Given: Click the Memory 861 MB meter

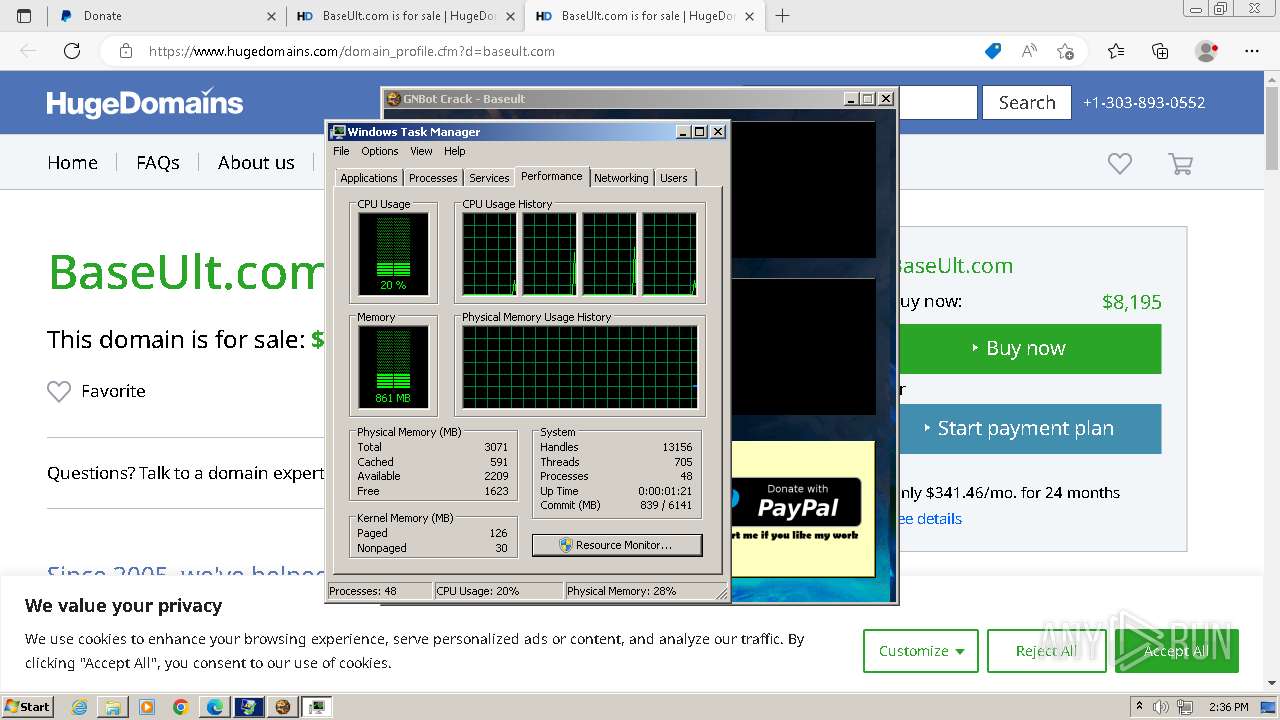Looking at the screenshot, I should coord(393,367).
